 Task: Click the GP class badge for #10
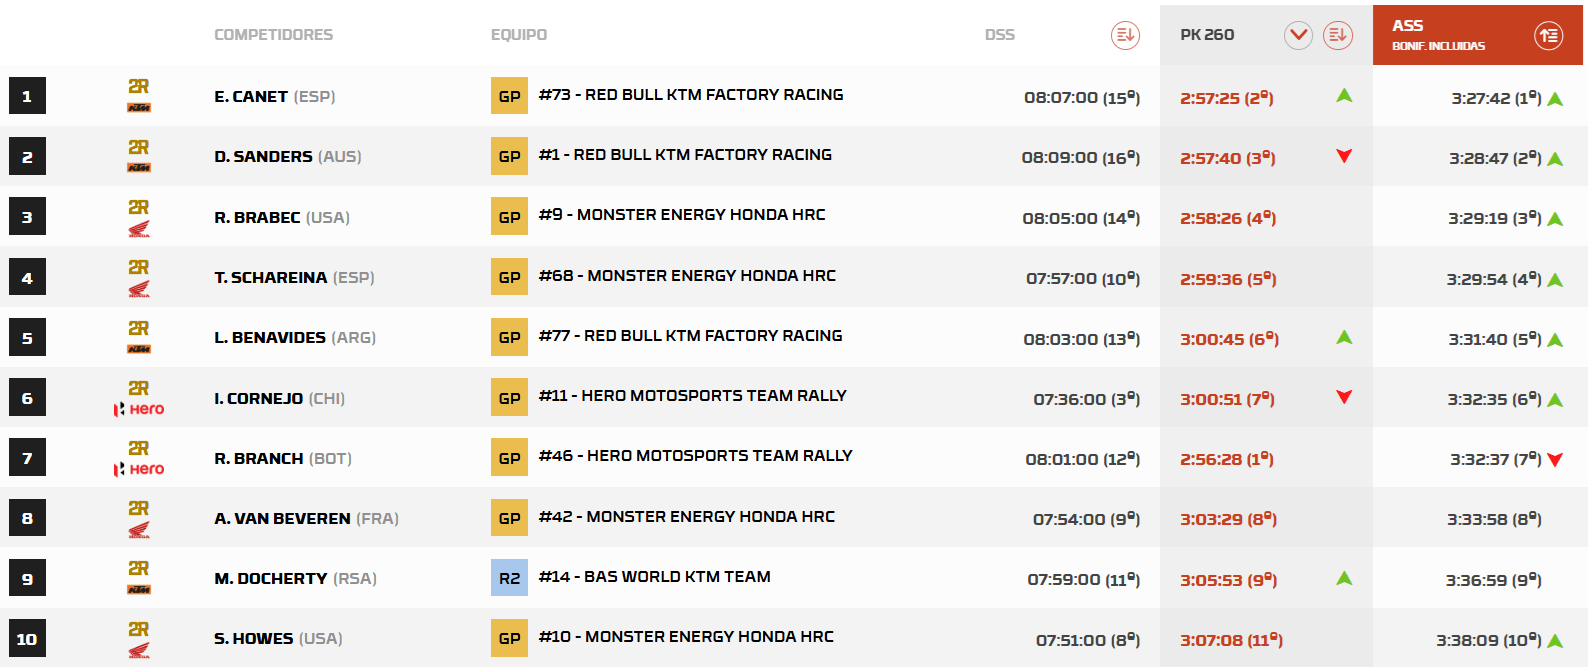(509, 639)
